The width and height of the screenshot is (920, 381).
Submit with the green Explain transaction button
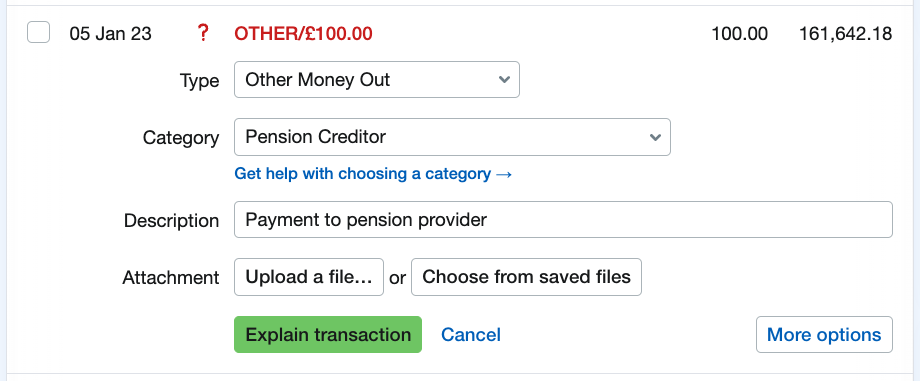pos(328,335)
